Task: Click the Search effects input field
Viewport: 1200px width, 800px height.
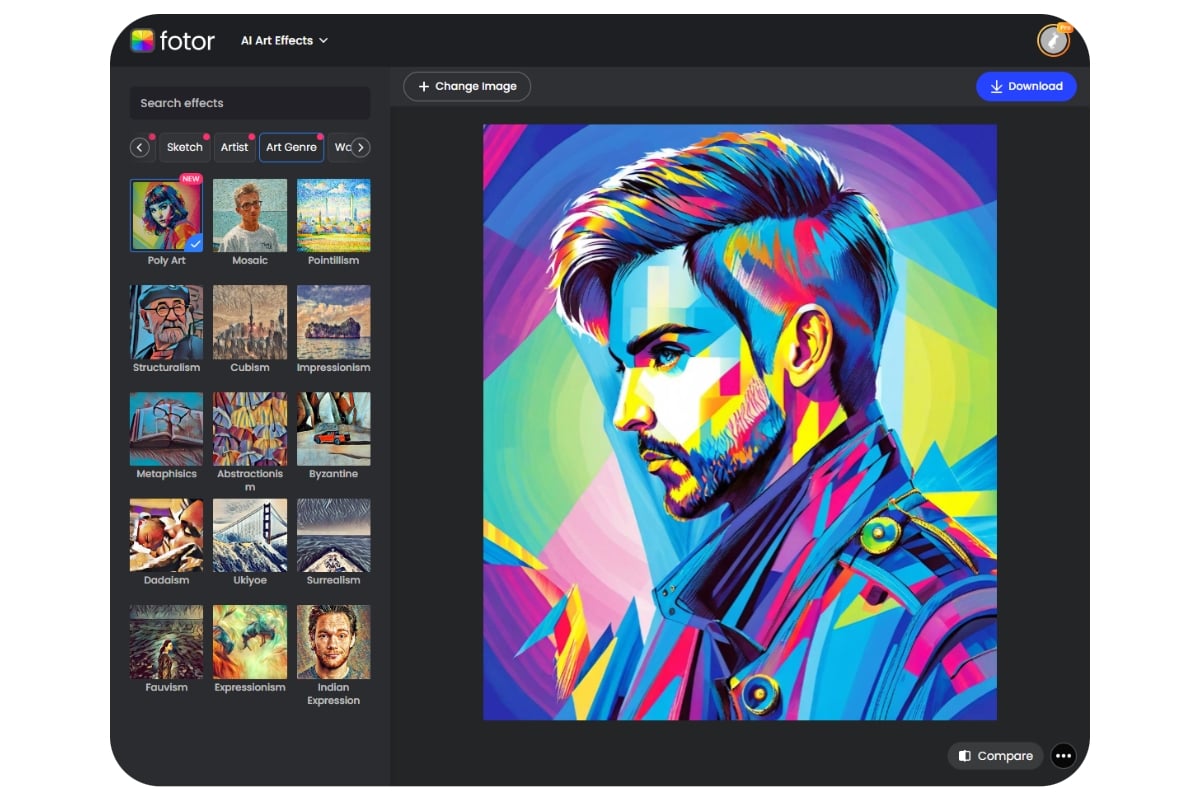Action: coord(249,103)
